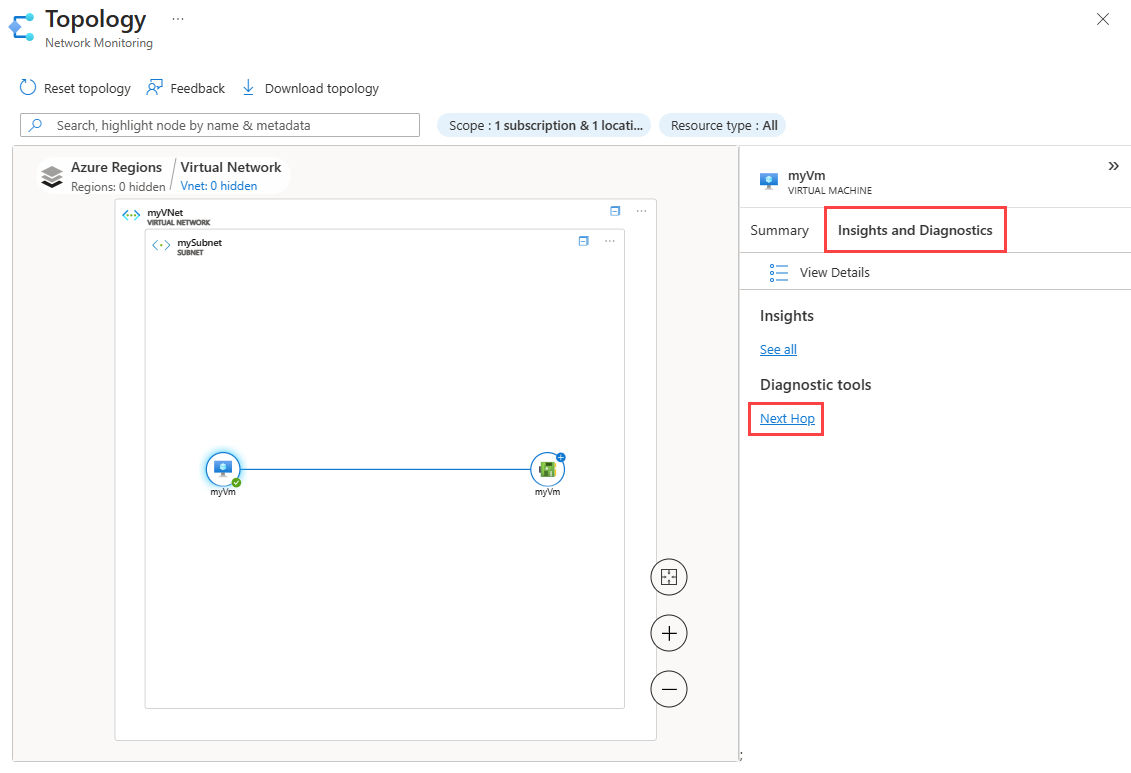Viewport: 1131px width, 773px height.
Task: Collapse the mySubnet container
Action: pyautogui.click(x=584, y=241)
